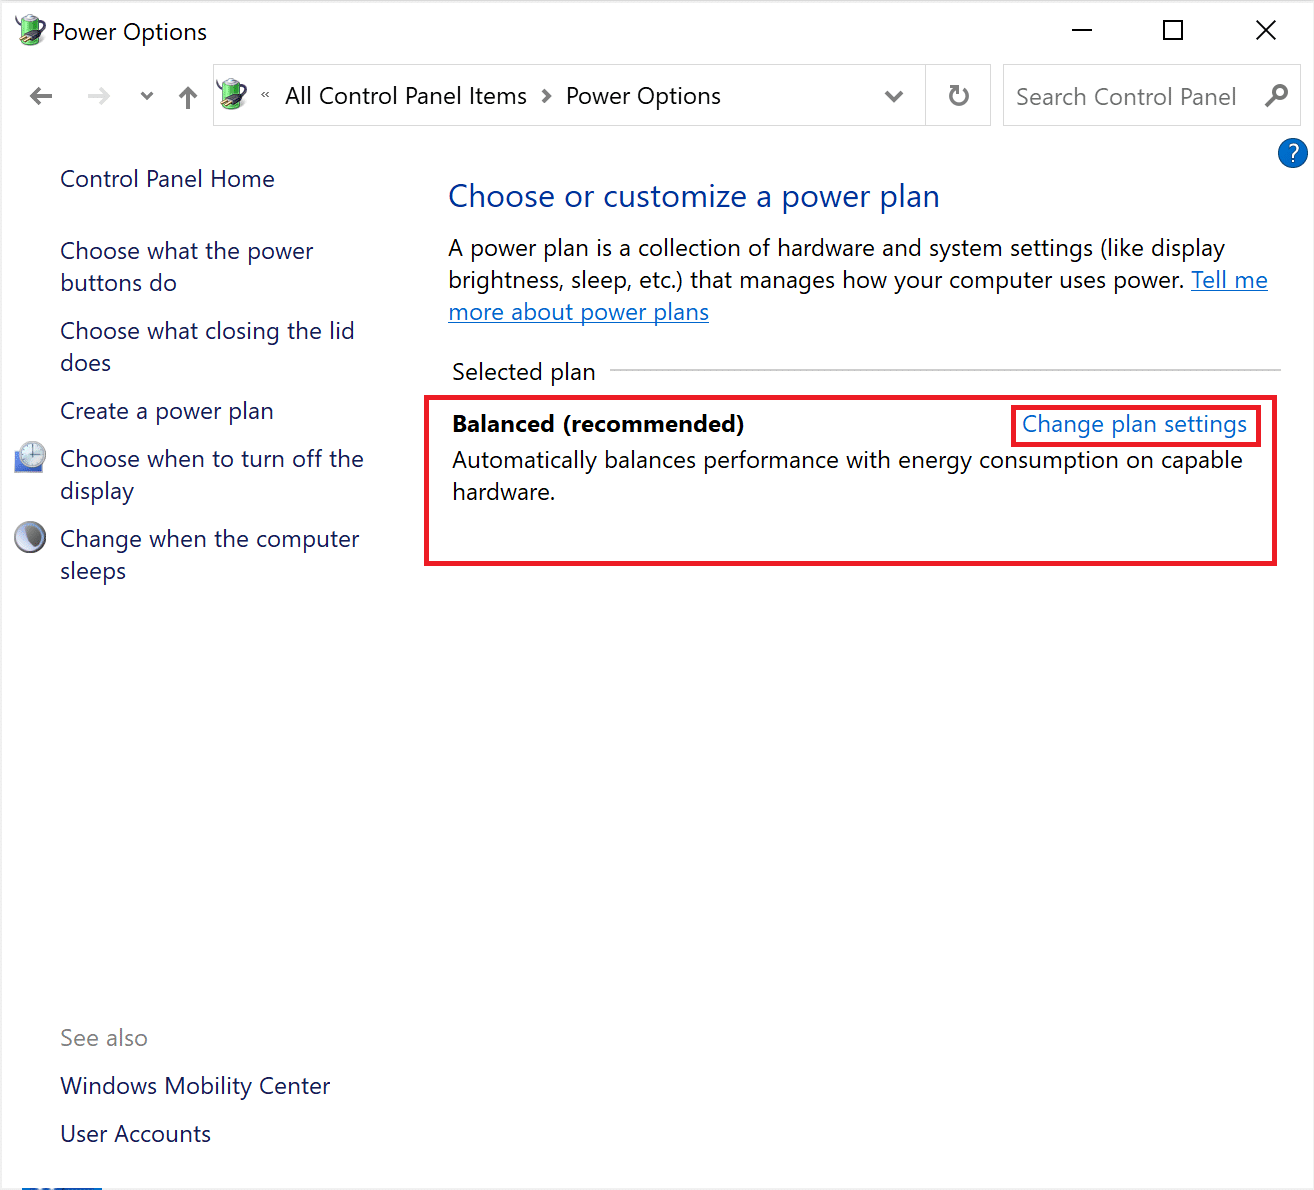This screenshot has width=1314, height=1190.
Task: Select the Power Options breadcrumb
Action: (643, 95)
